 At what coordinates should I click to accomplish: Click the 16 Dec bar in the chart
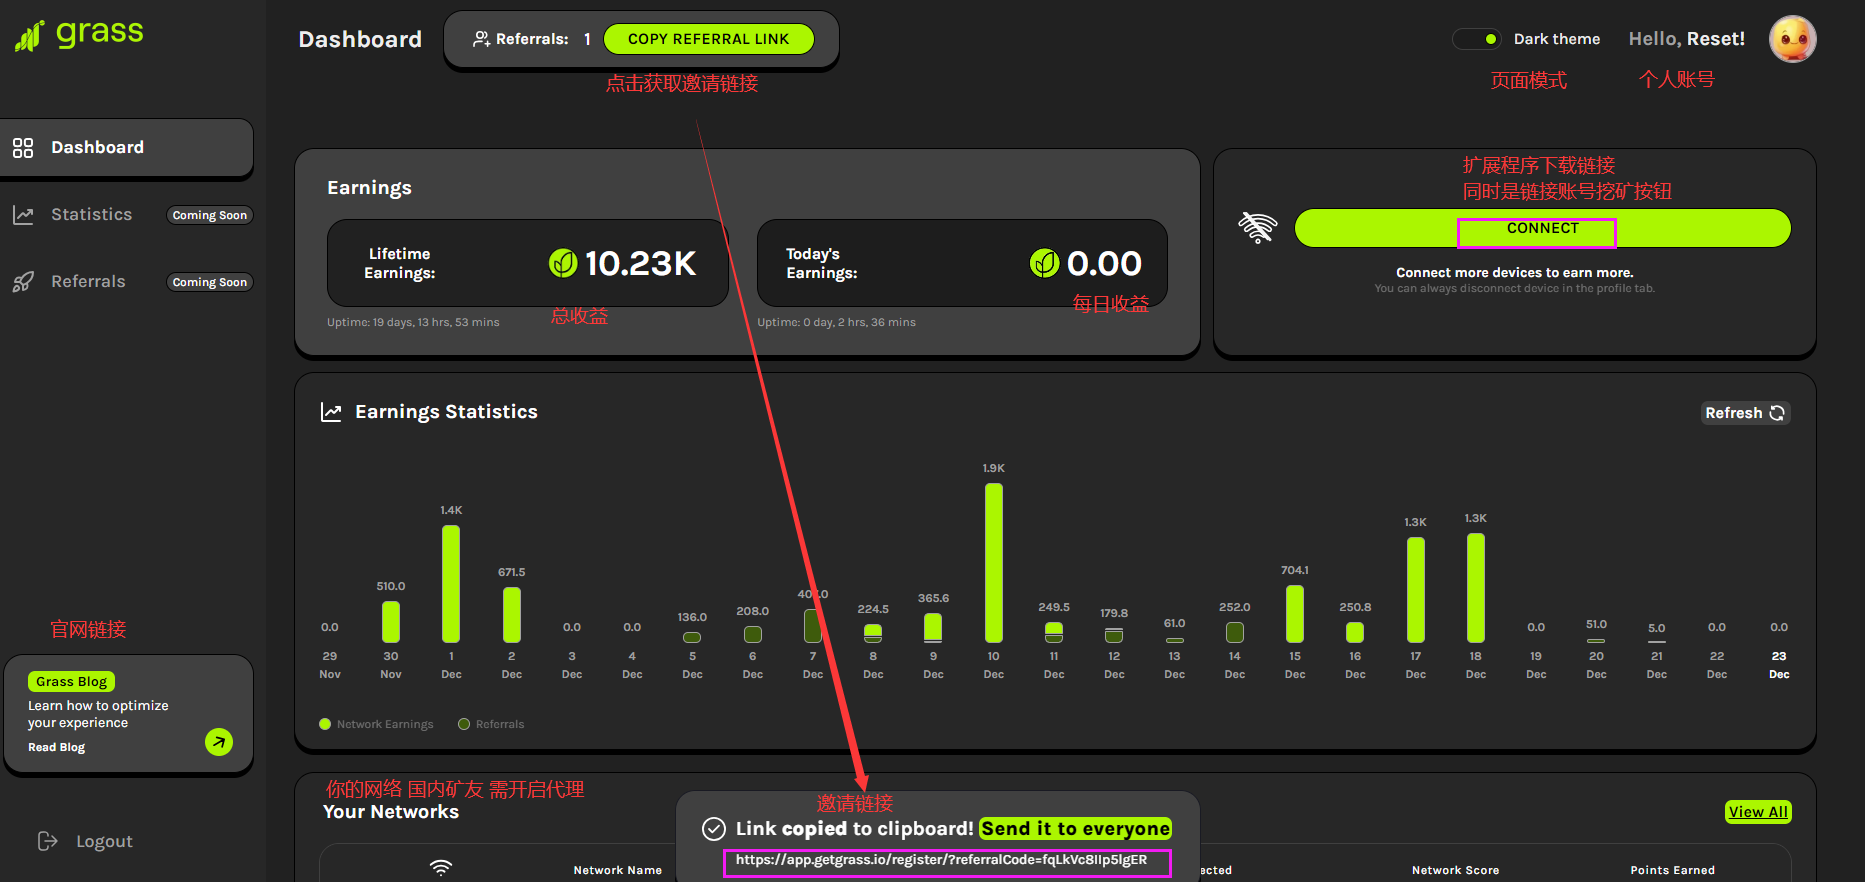pos(1355,632)
